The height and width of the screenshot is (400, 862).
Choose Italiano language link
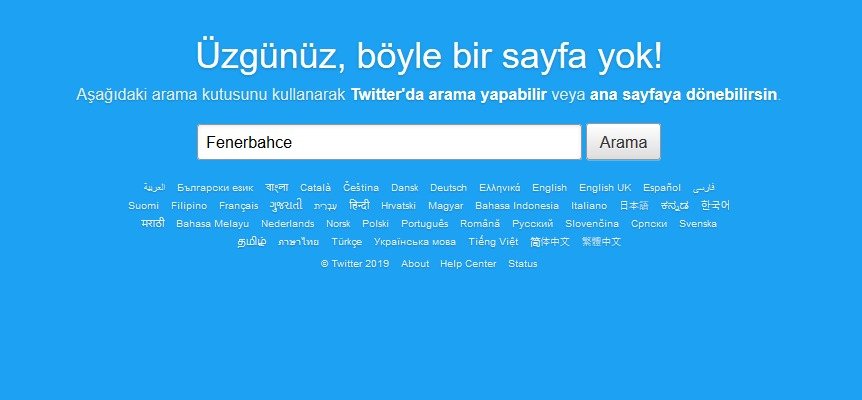[589, 206]
